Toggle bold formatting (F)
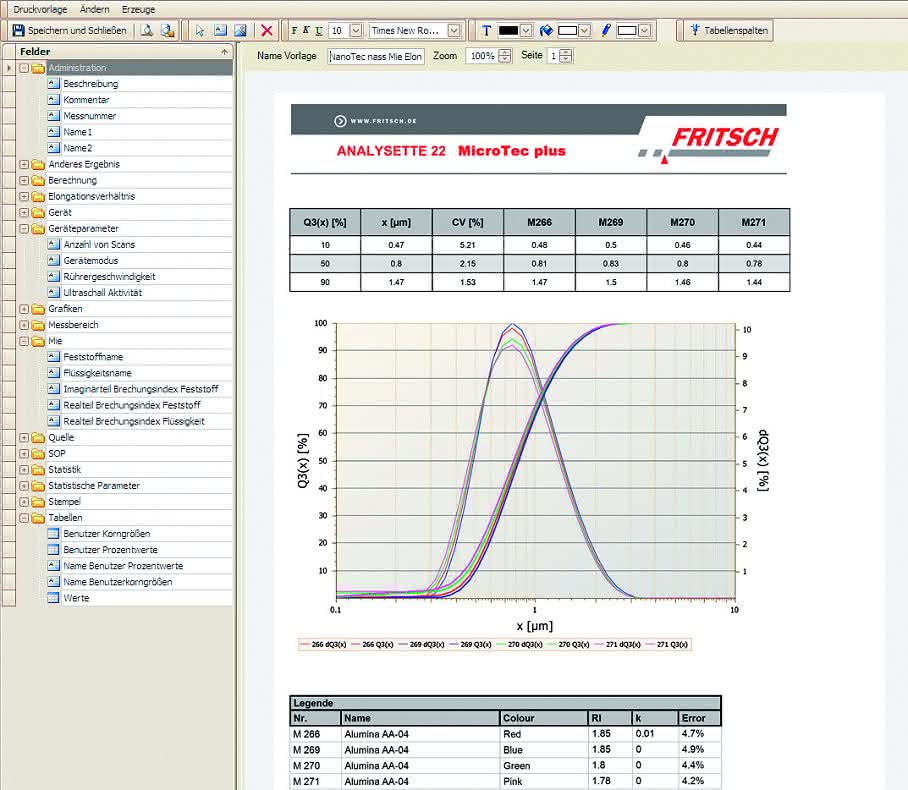 pyautogui.click(x=294, y=30)
